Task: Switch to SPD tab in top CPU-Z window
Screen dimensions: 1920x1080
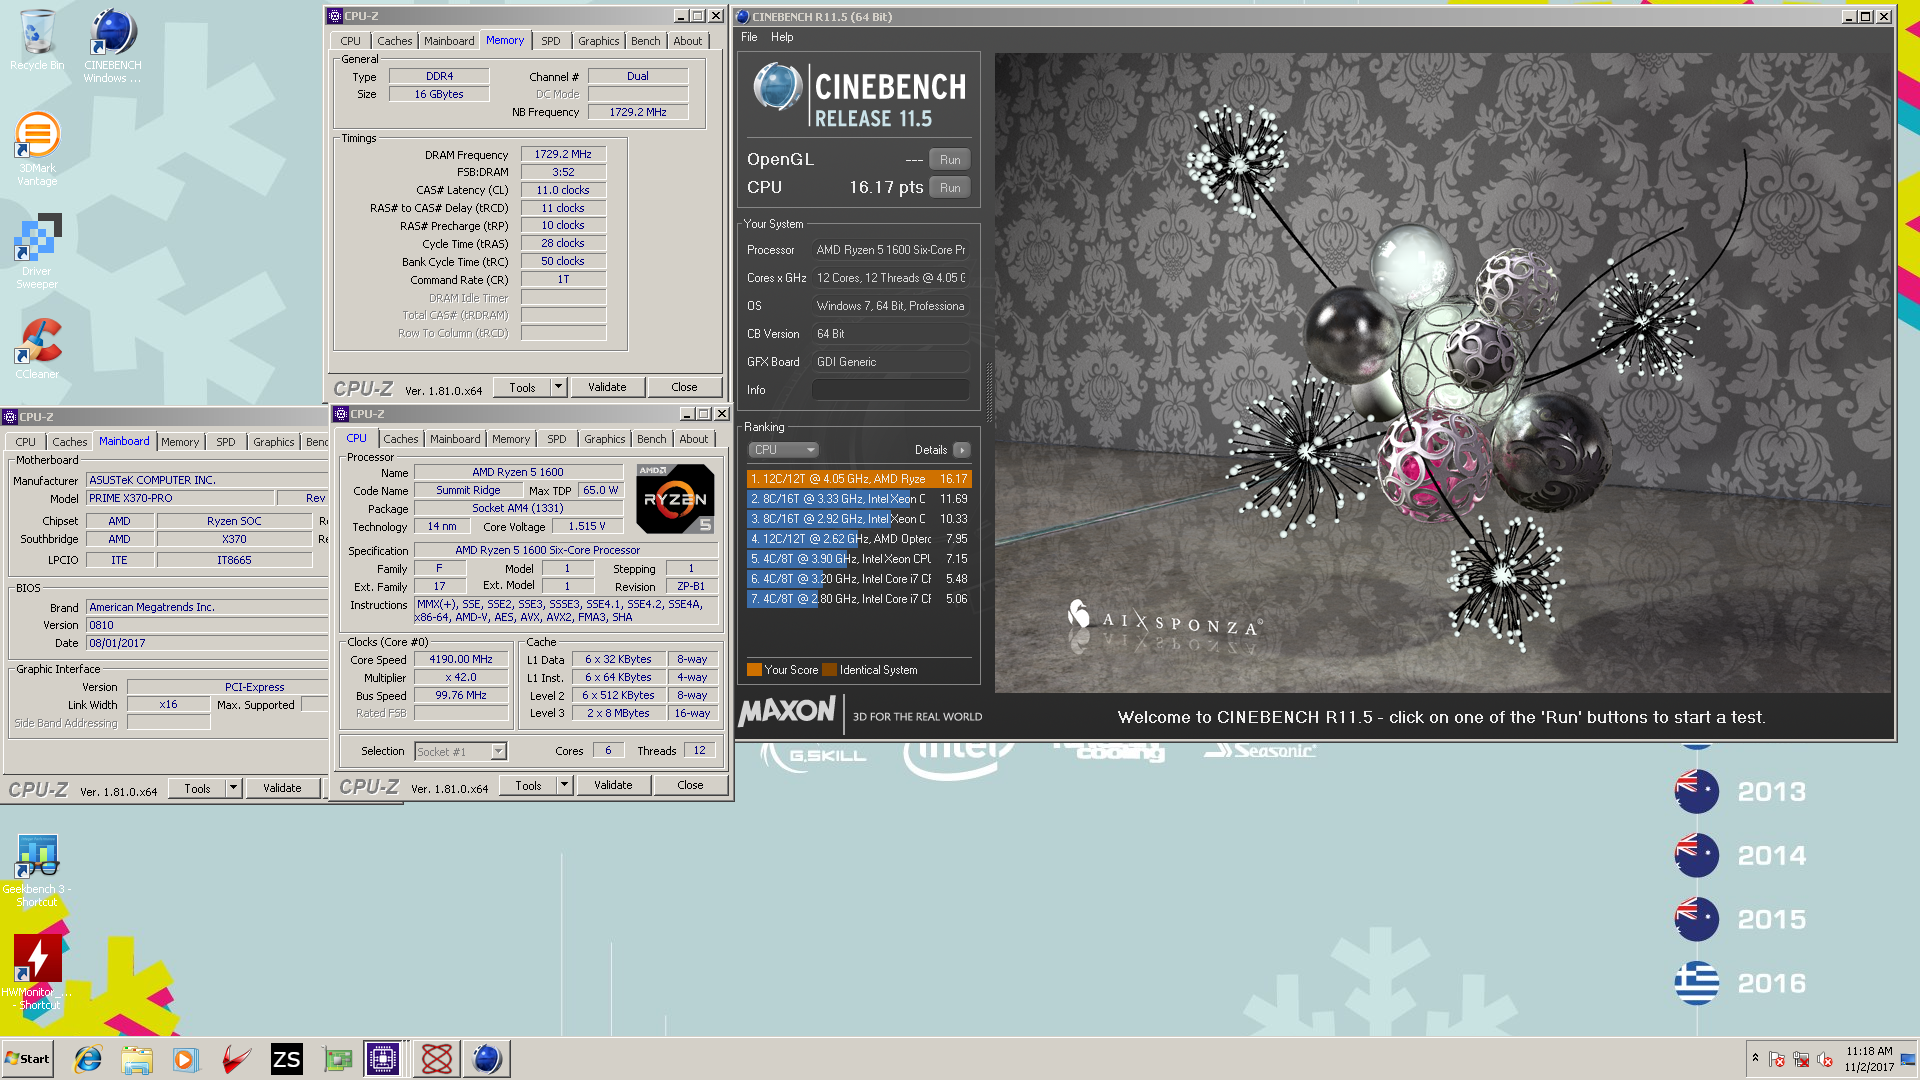Action: pyautogui.click(x=551, y=41)
